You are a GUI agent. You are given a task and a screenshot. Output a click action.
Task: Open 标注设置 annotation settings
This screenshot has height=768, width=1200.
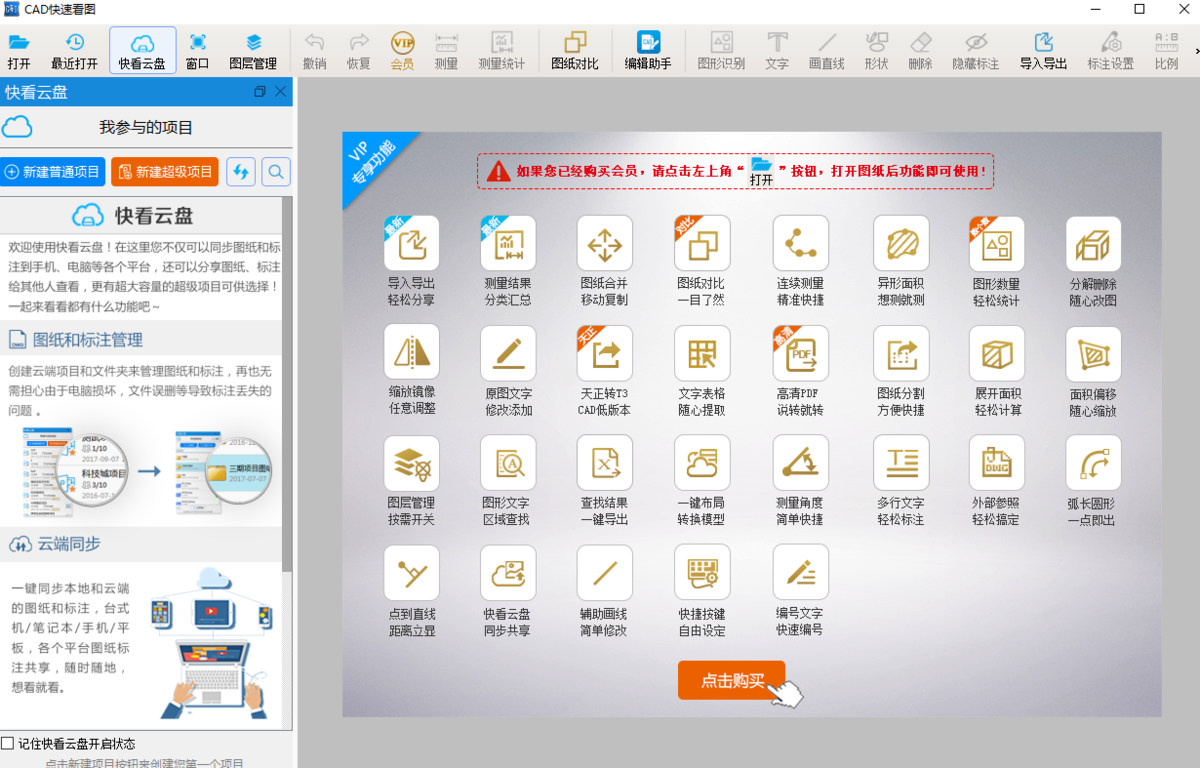(1111, 51)
